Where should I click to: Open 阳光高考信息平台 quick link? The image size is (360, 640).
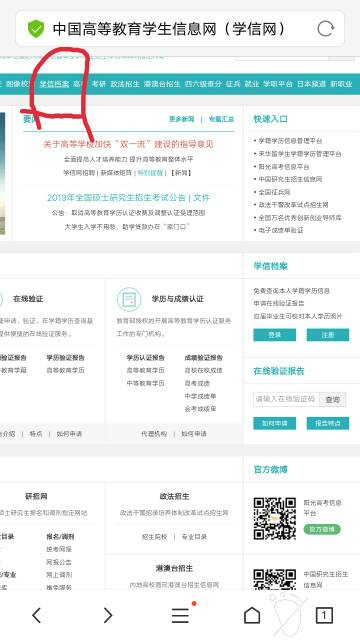click(284, 167)
